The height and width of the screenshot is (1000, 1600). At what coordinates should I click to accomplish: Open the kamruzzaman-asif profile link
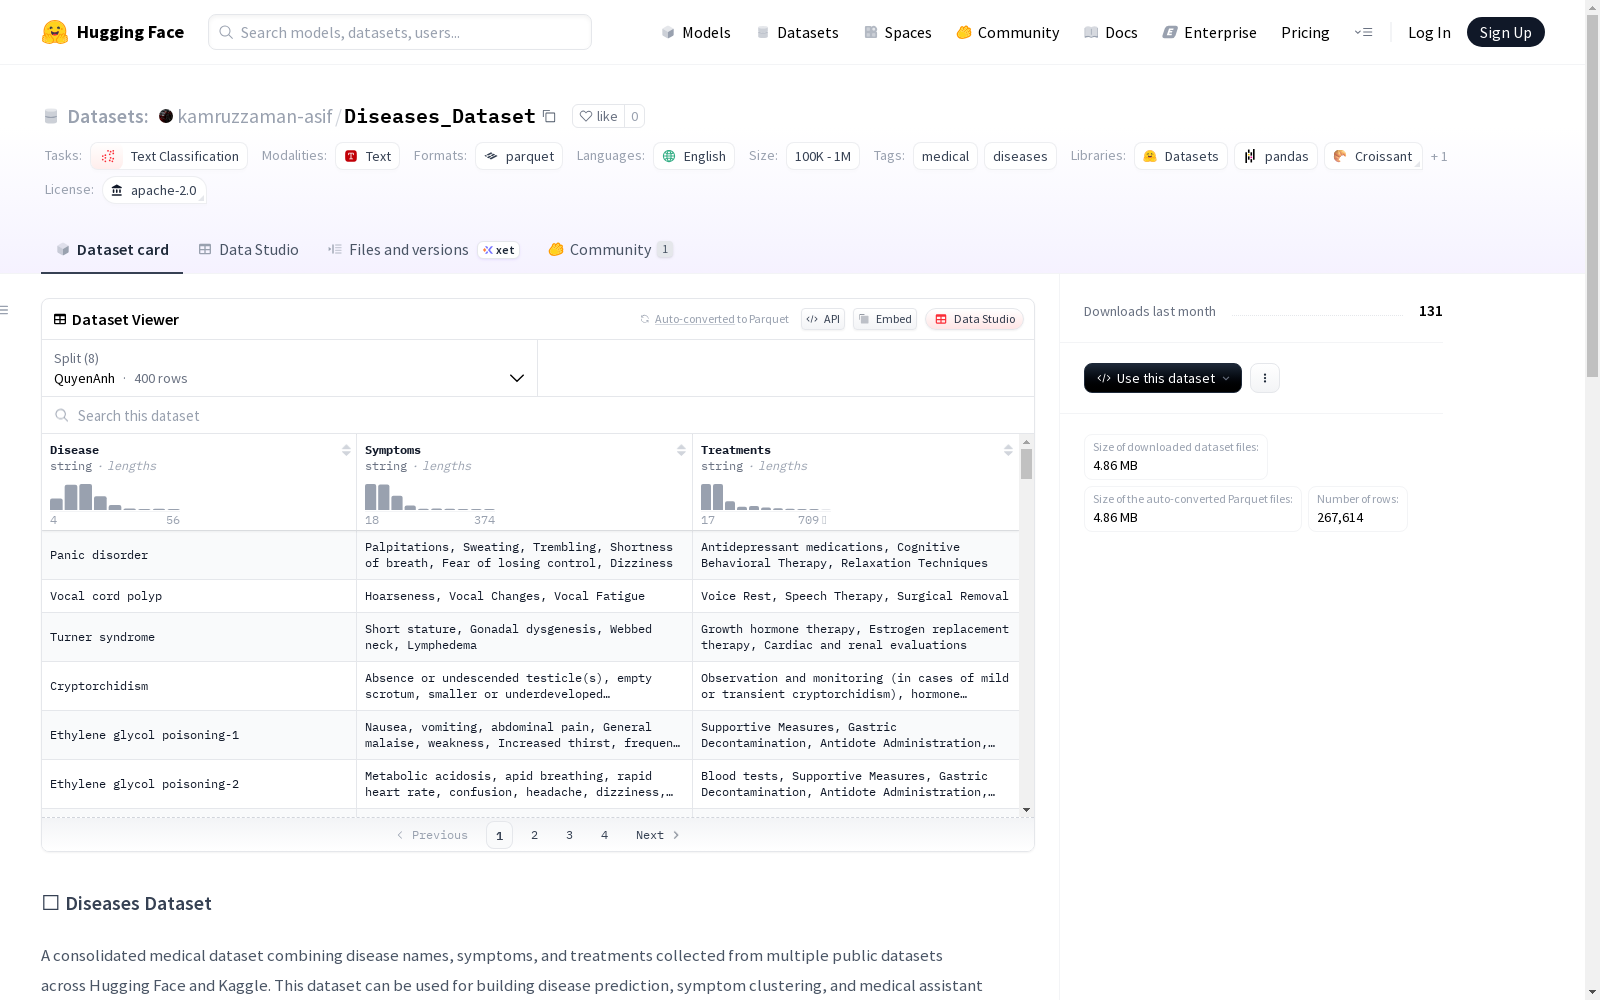click(x=255, y=116)
